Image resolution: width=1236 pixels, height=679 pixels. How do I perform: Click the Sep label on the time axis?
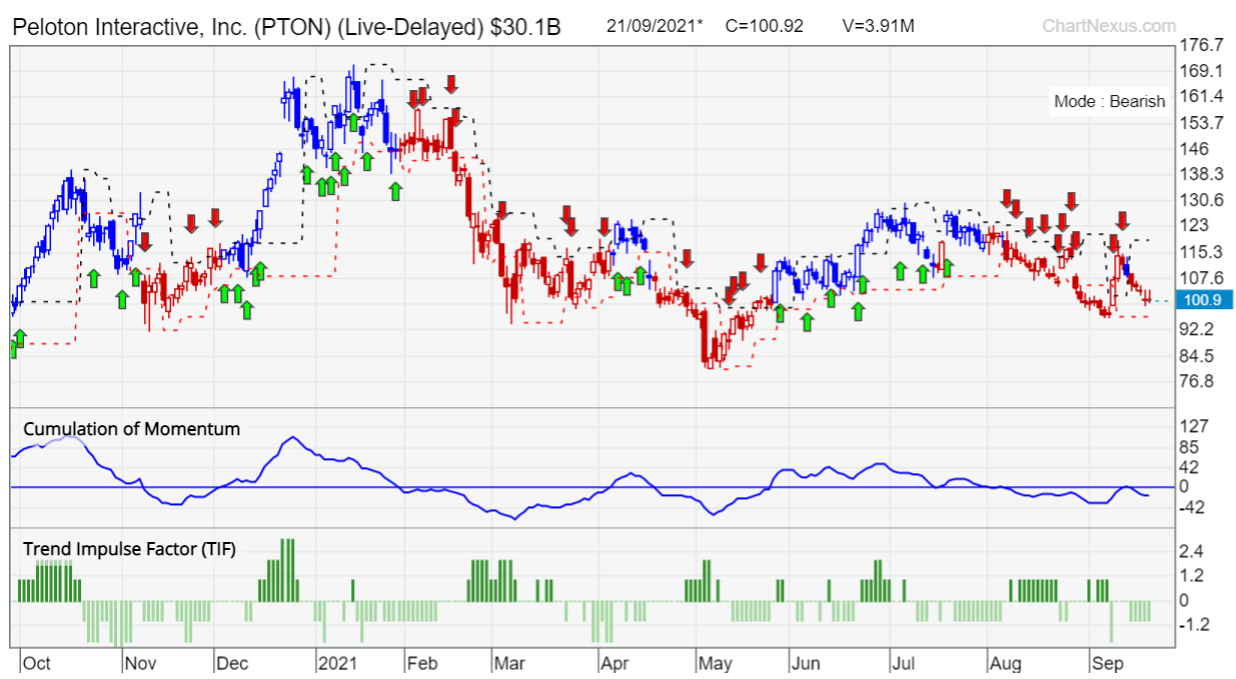[x=1107, y=663]
